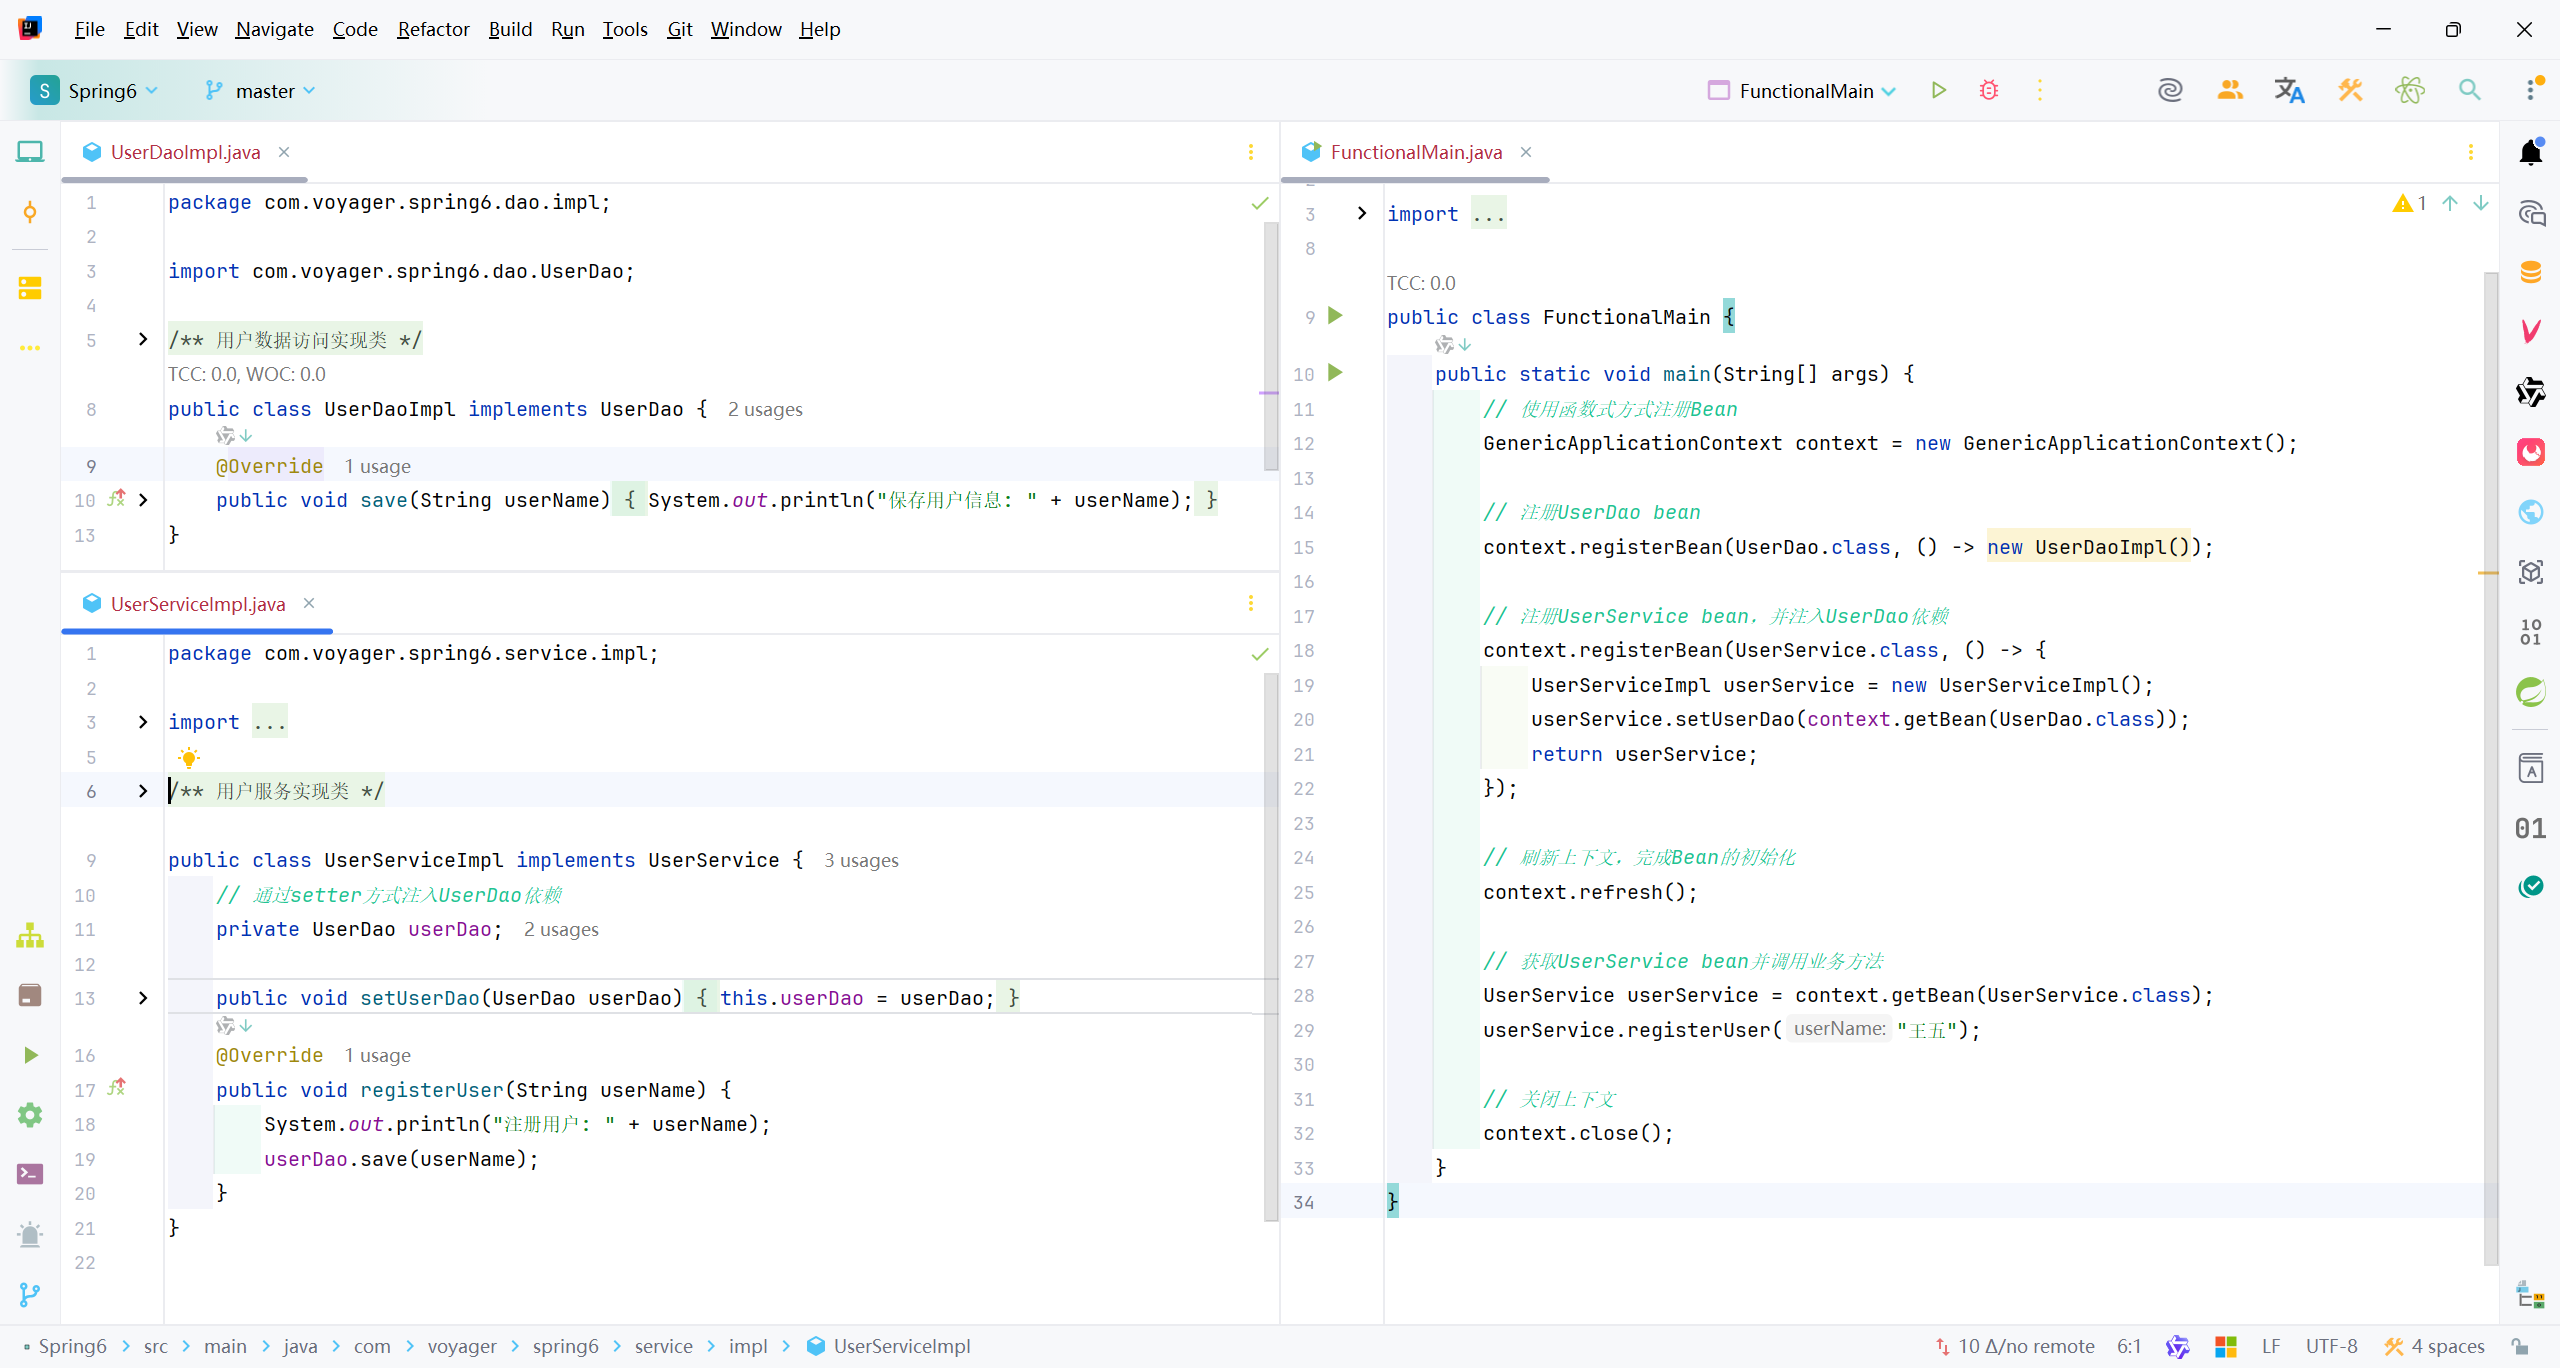Toggle read-only lock in status bar
Screen dimensions: 2560x1368
pyautogui.click(x=2521, y=1346)
